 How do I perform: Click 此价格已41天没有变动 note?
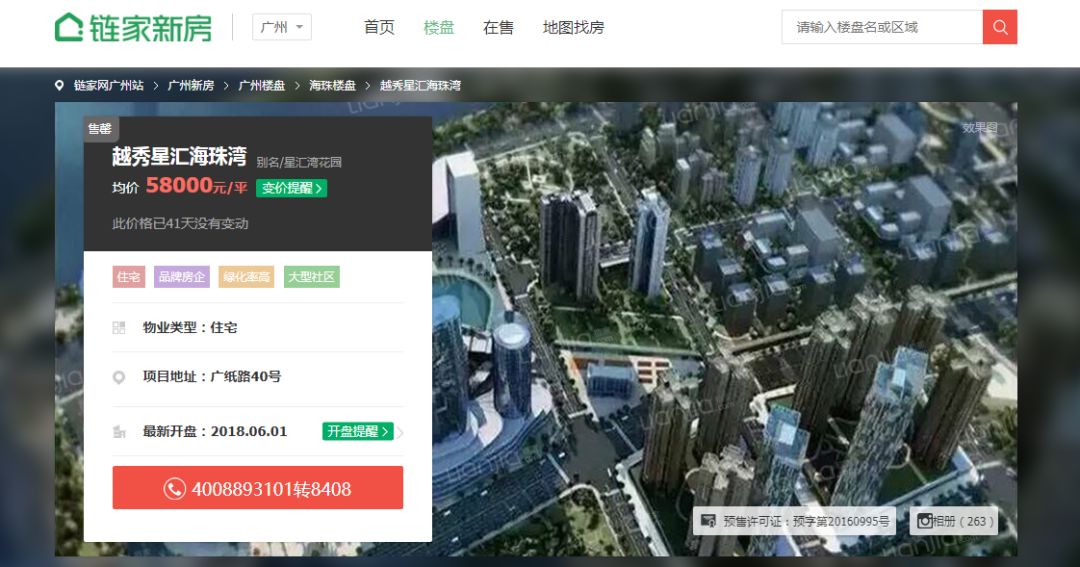(180, 223)
